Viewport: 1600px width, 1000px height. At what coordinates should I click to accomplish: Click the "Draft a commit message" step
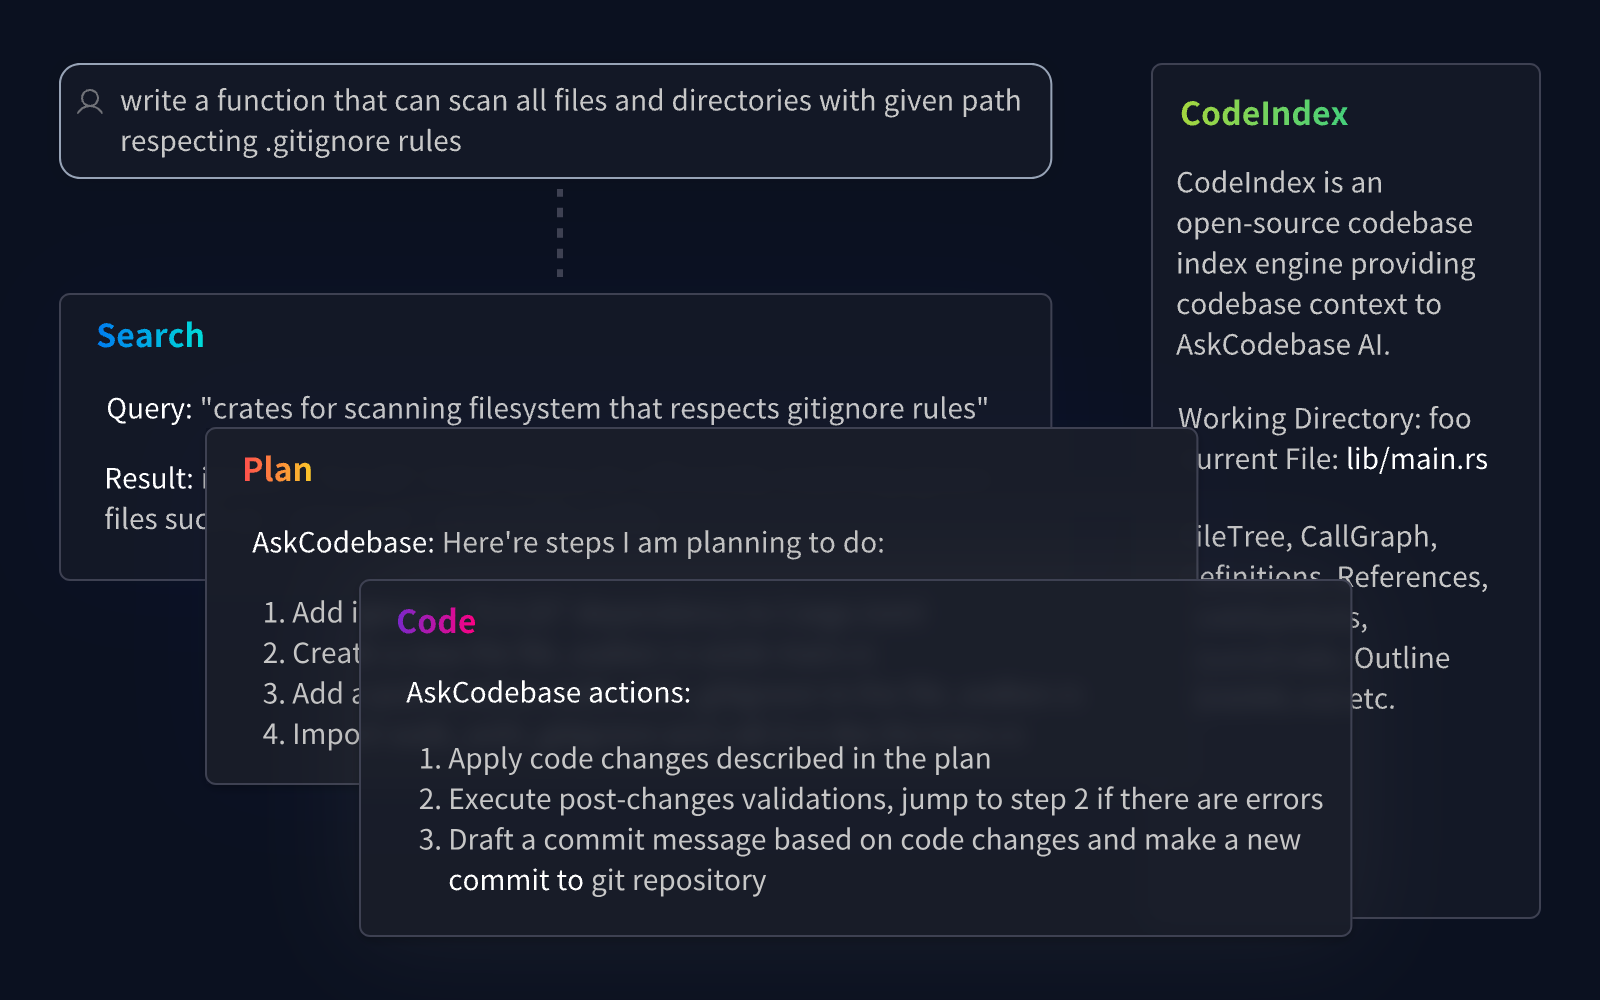click(x=873, y=840)
